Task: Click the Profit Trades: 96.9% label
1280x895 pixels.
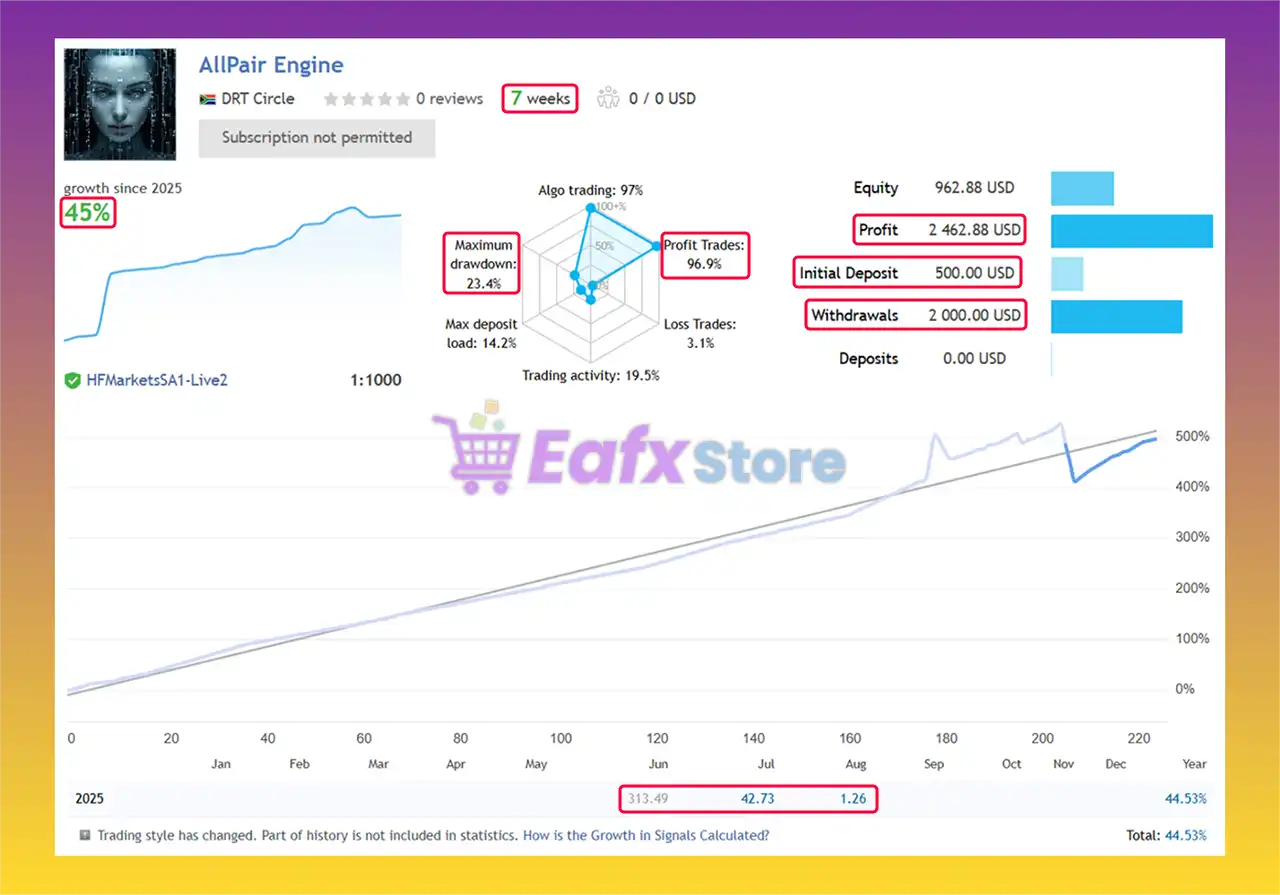Action: click(705, 254)
